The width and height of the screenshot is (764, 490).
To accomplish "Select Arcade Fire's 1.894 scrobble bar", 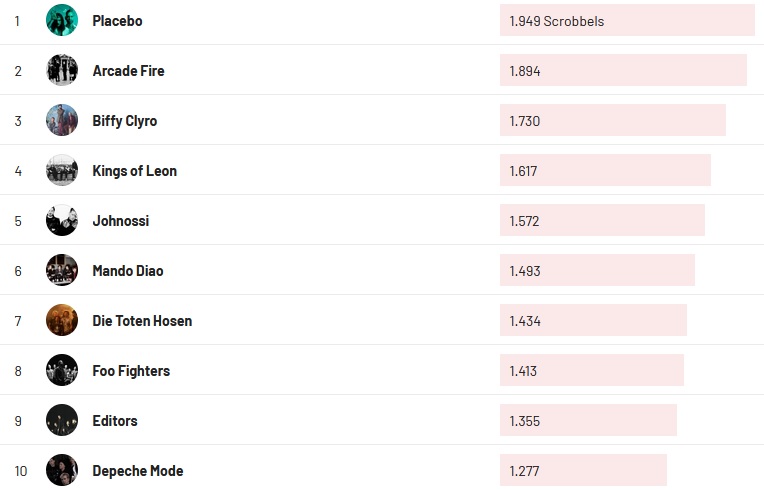I will [x=623, y=70].
